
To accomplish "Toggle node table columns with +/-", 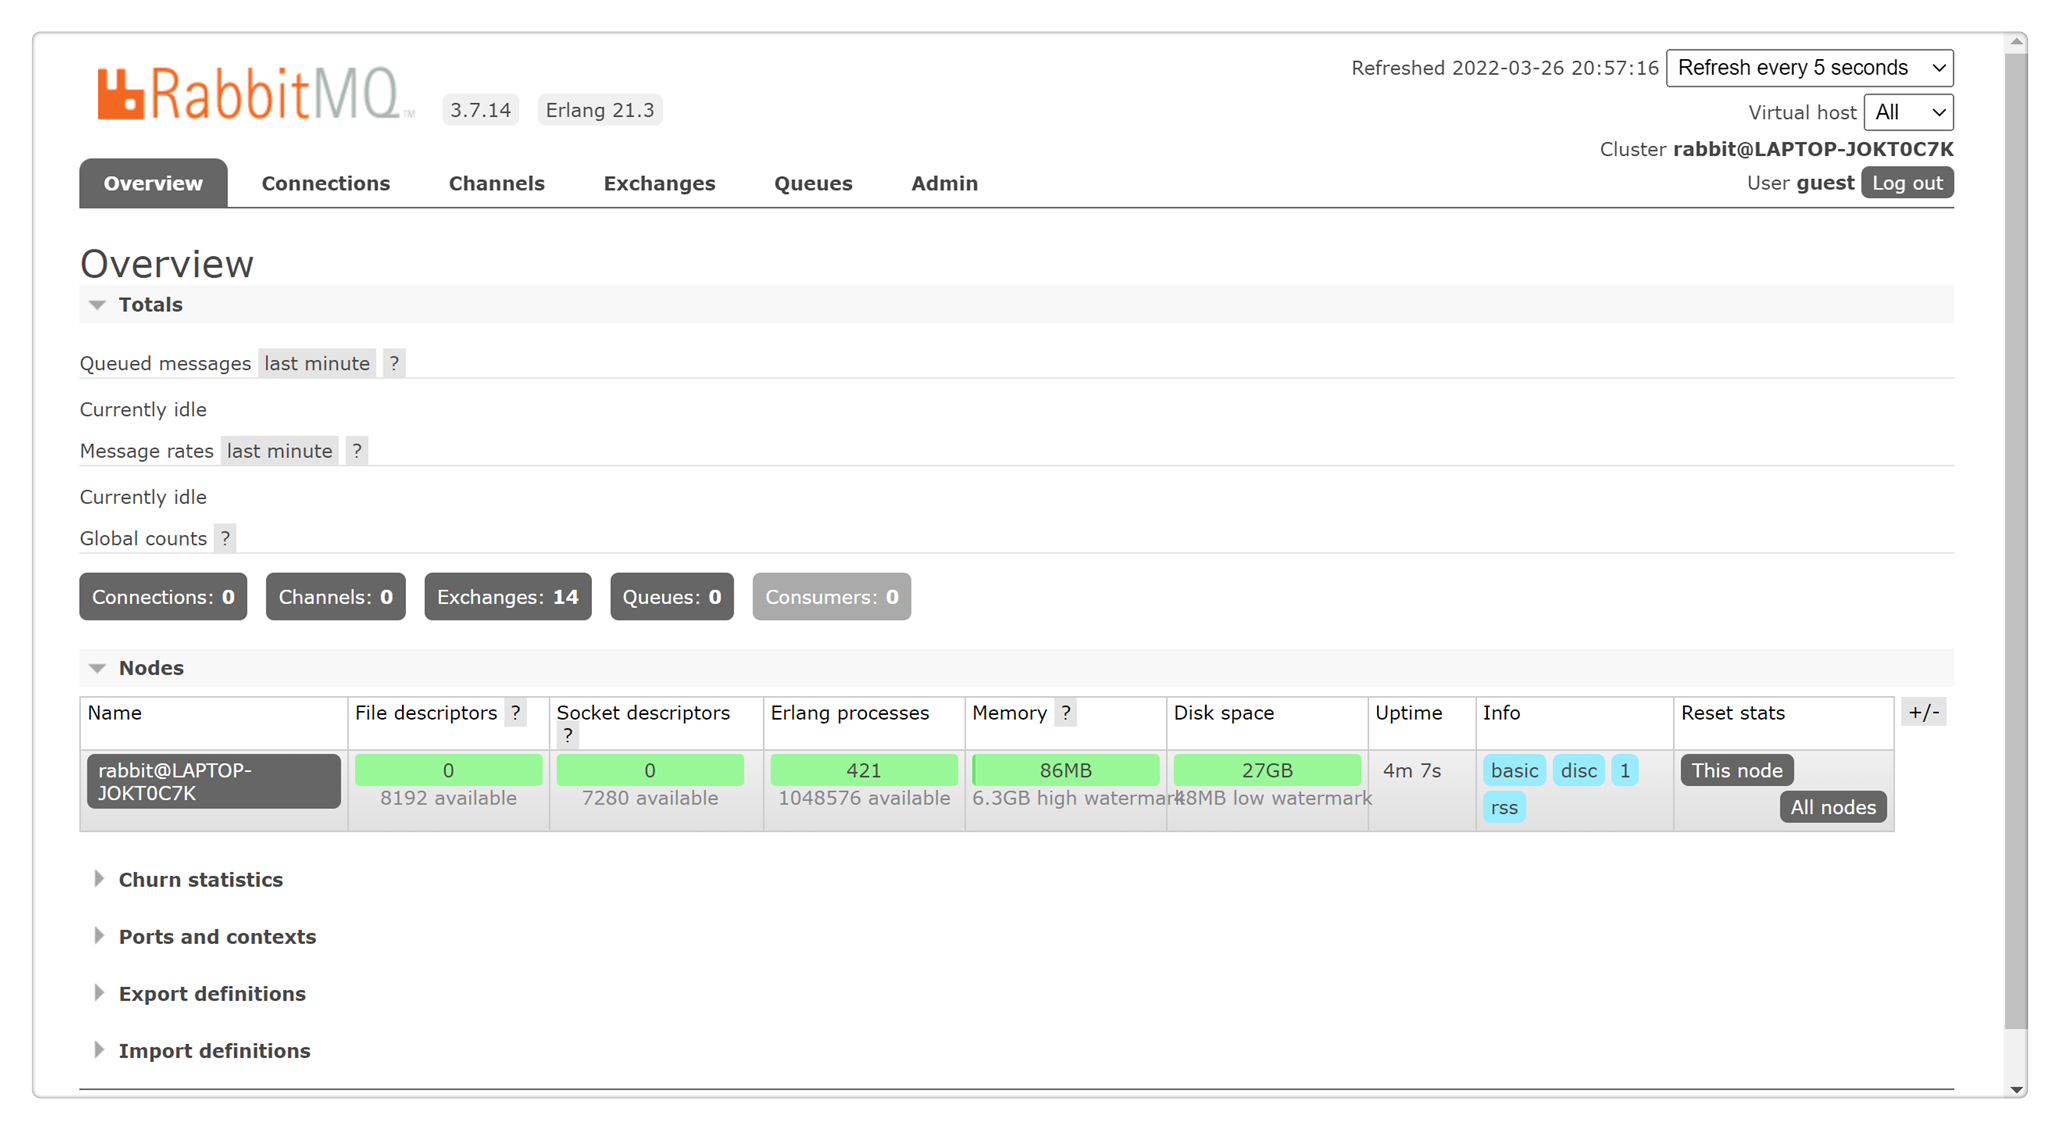I will pos(1923,713).
